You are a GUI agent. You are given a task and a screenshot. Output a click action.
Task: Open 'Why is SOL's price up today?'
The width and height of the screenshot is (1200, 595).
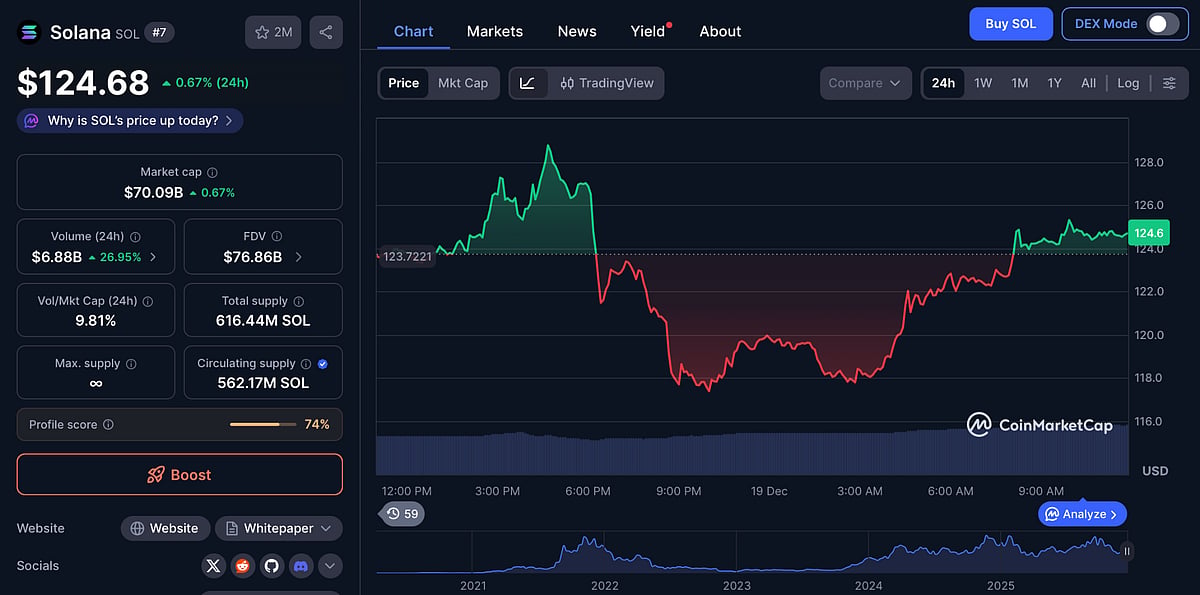(x=130, y=121)
